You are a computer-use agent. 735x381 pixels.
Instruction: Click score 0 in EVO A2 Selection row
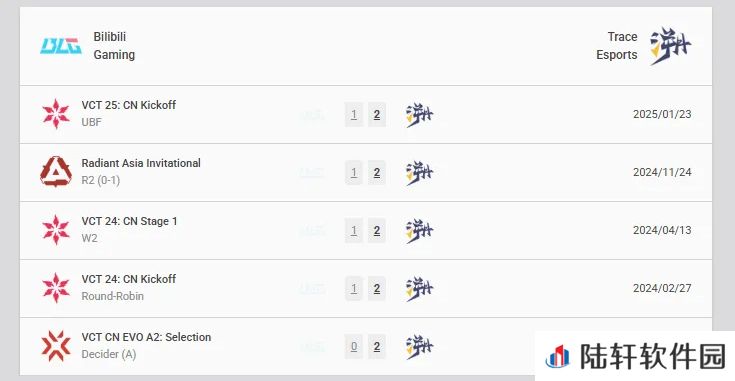pos(354,346)
